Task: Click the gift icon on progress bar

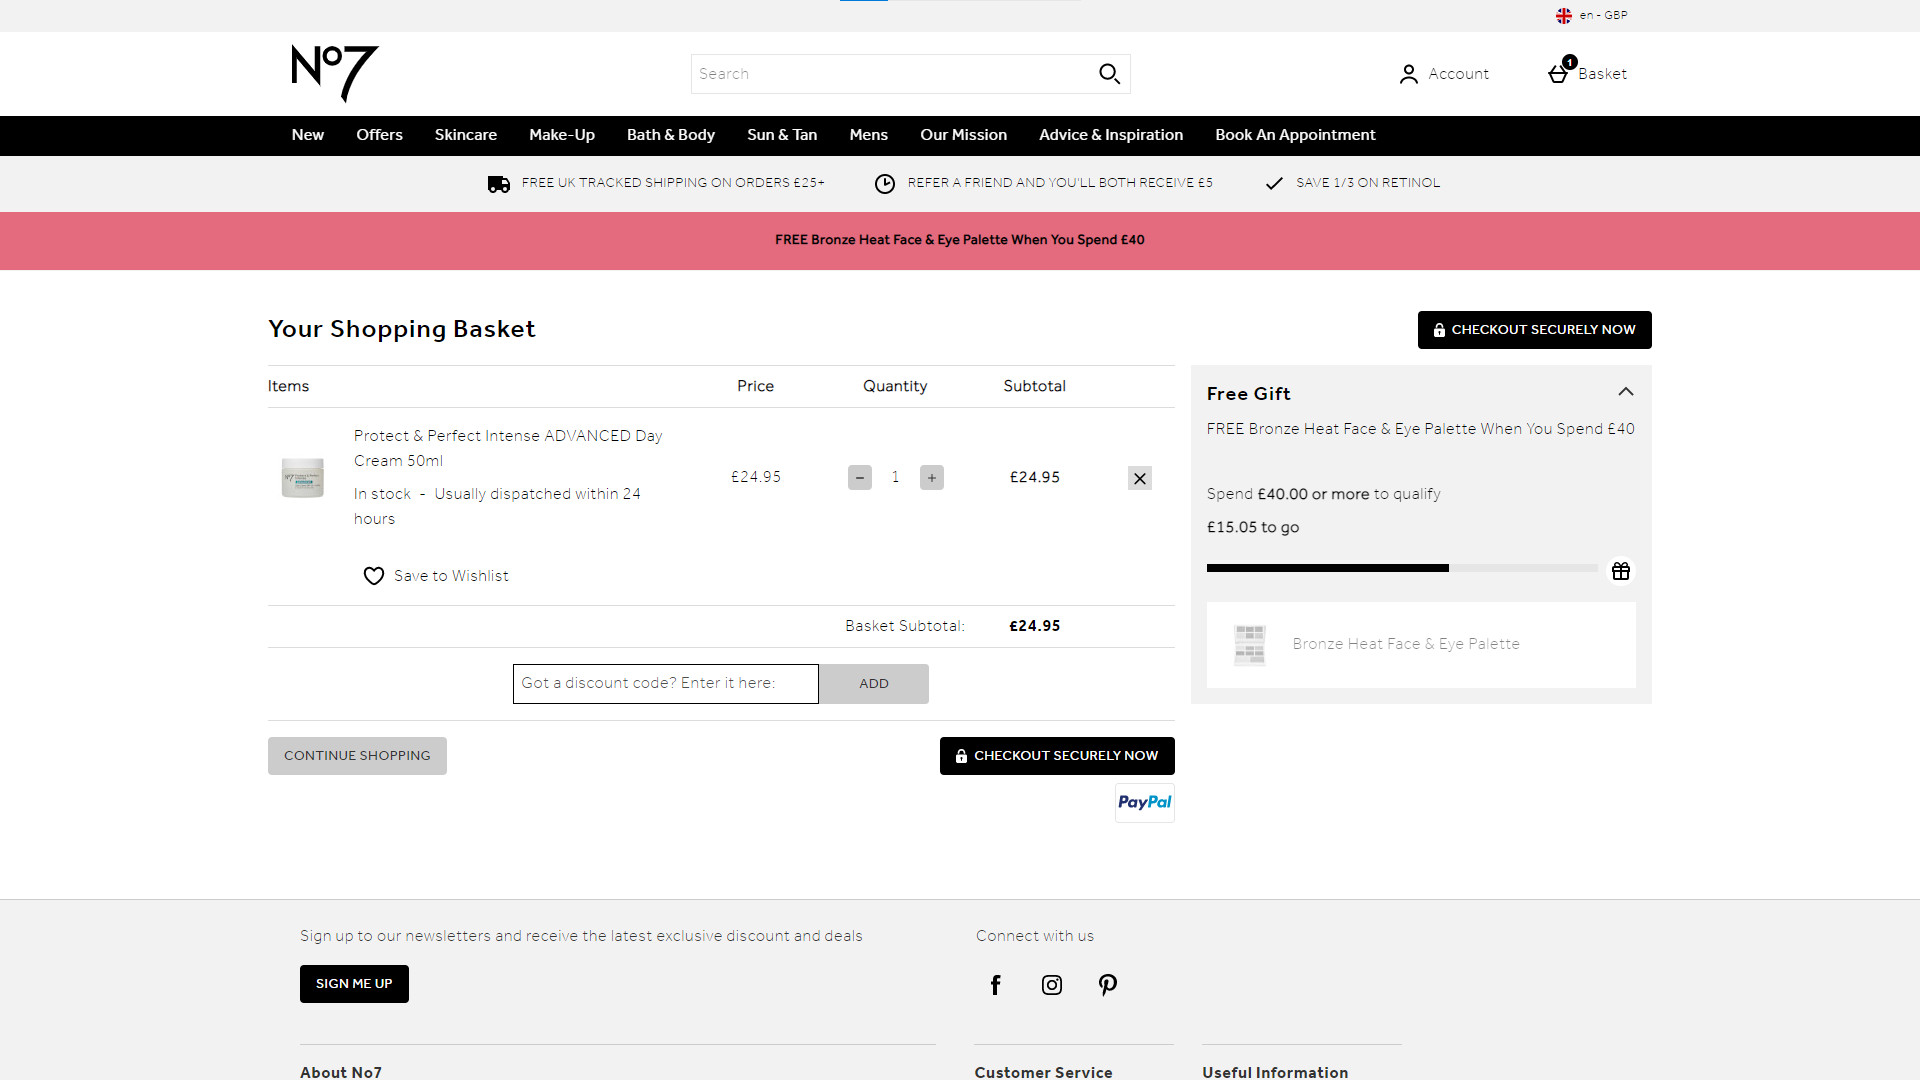Action: (1621, 571)
